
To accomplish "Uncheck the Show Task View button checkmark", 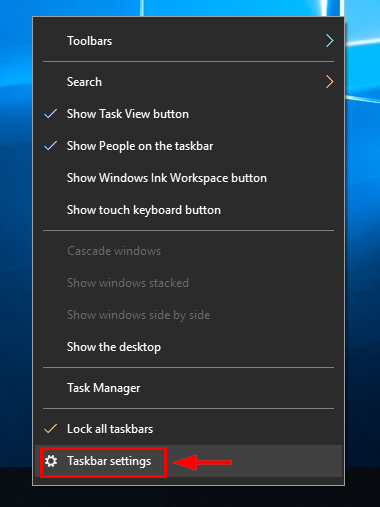I will [51, 114].
